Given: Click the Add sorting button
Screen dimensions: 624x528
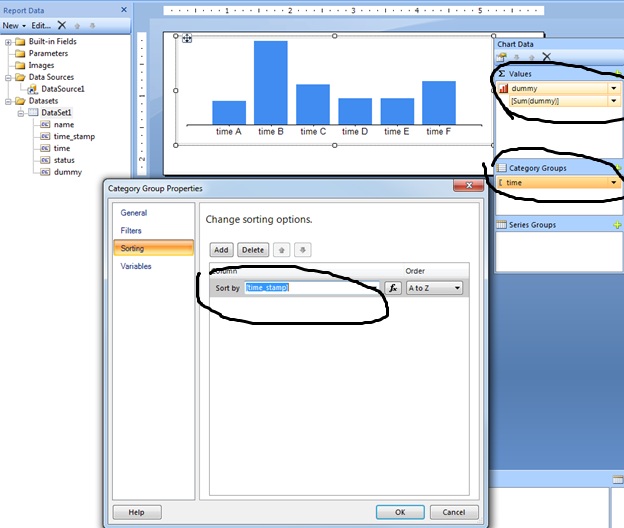Looking at the screenshot, I should (221, 250).
